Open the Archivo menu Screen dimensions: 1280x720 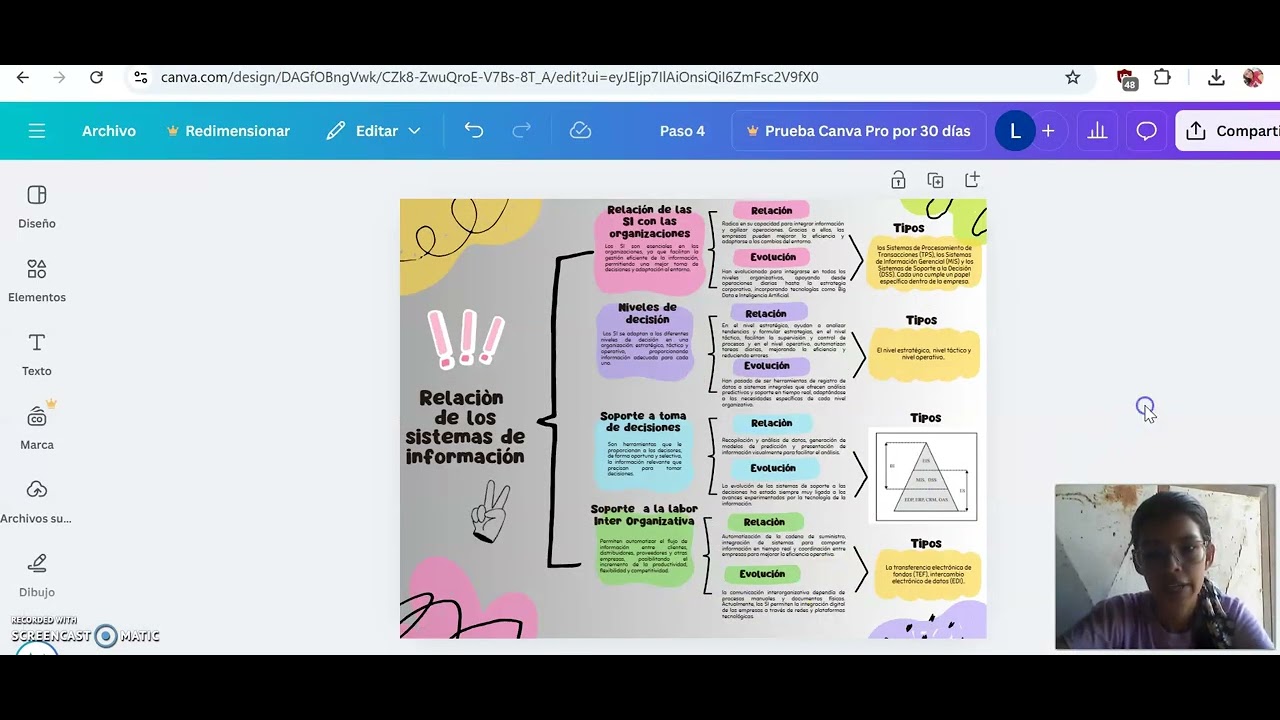coord(109,131)
